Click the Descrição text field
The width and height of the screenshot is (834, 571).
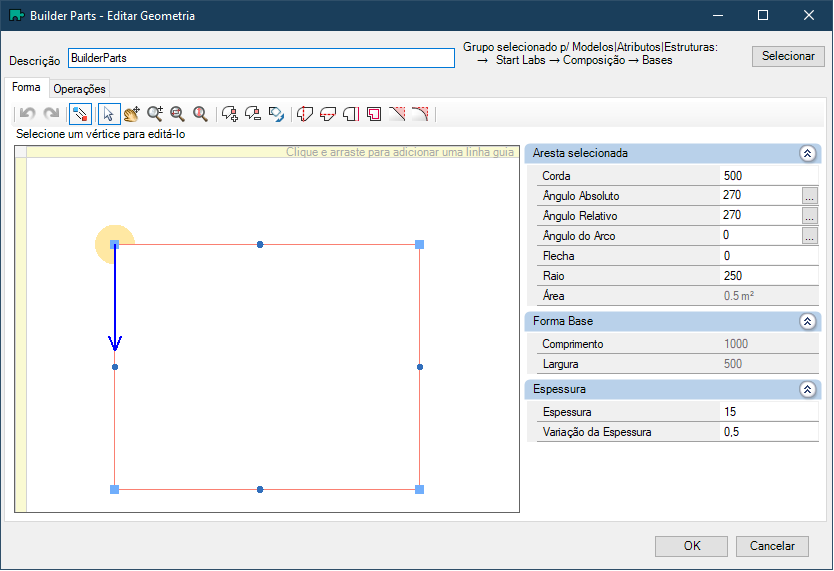pyautogui.click(x=261, y=58)
